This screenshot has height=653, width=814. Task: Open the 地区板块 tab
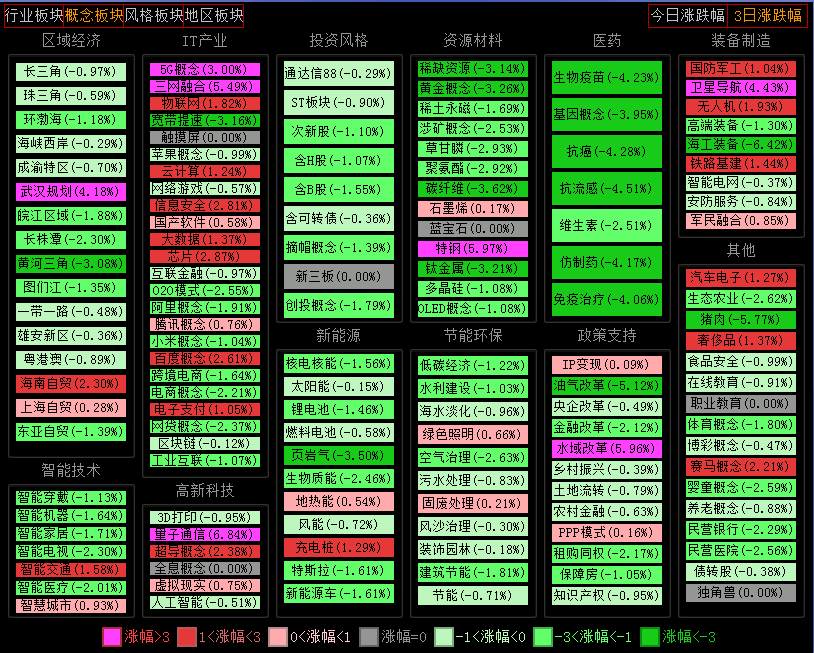pos(213,16)
